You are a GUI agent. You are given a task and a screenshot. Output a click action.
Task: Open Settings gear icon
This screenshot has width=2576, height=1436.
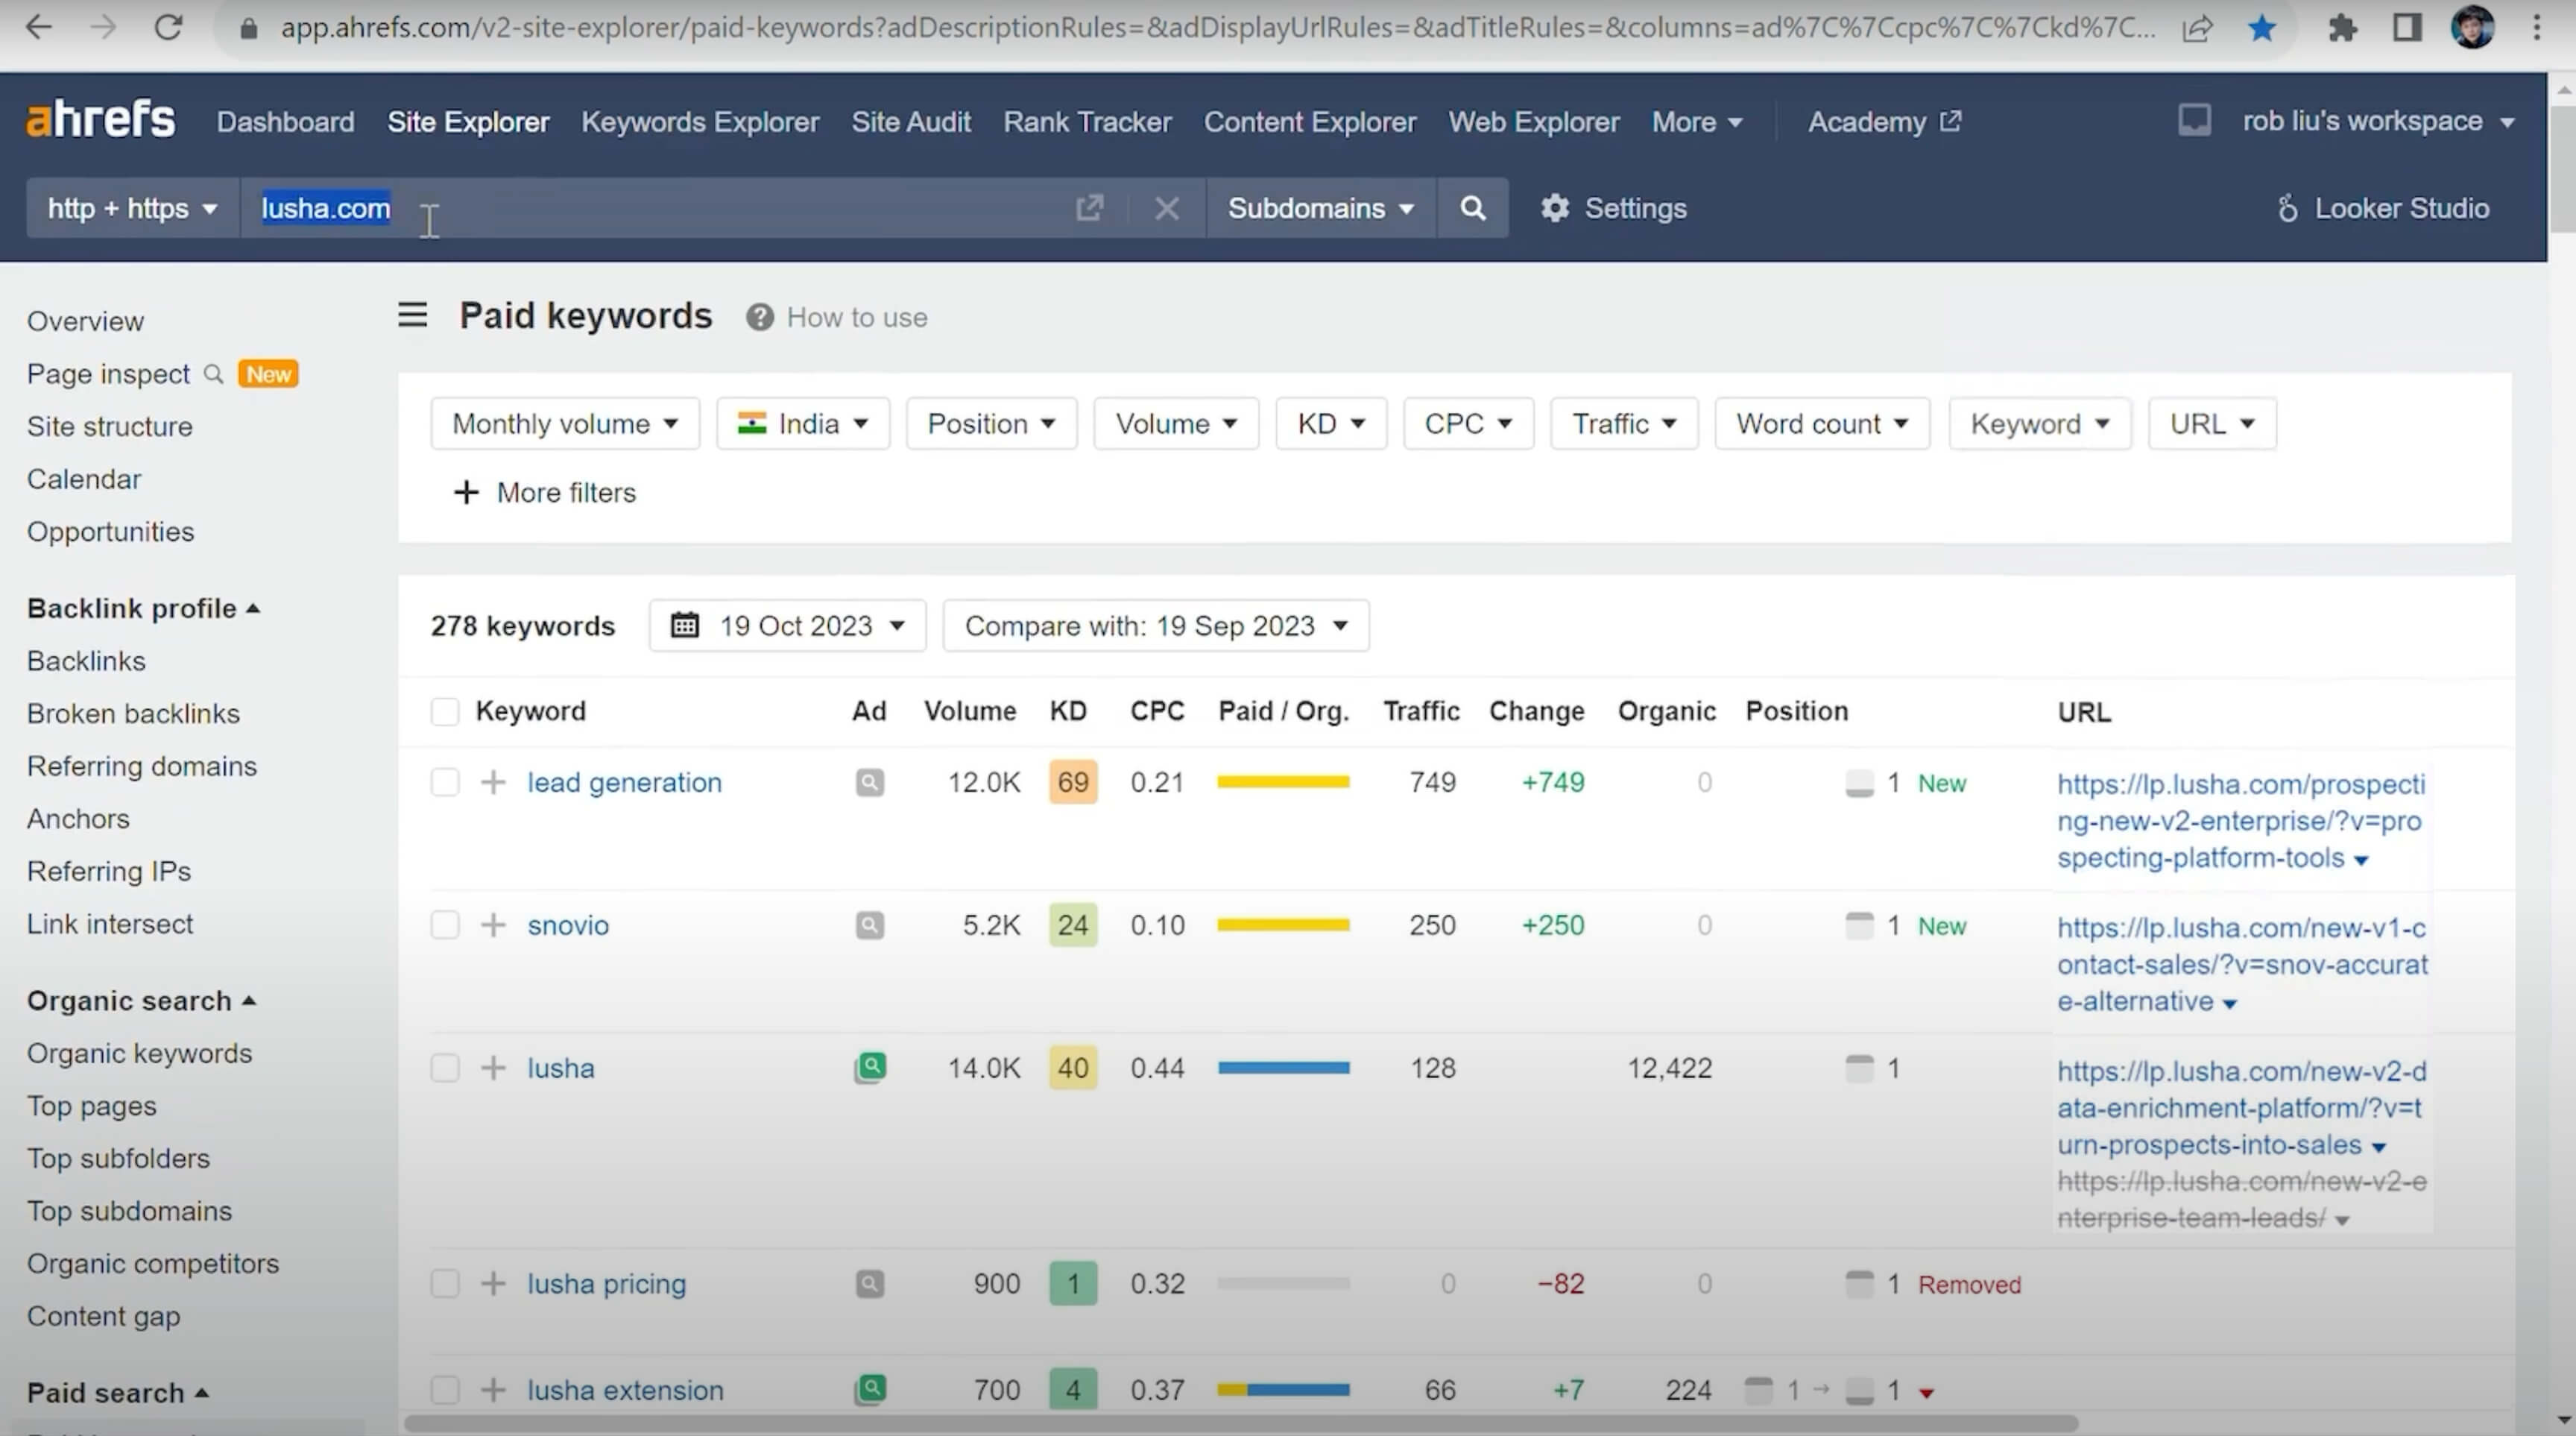click(x=1554, y=208)
